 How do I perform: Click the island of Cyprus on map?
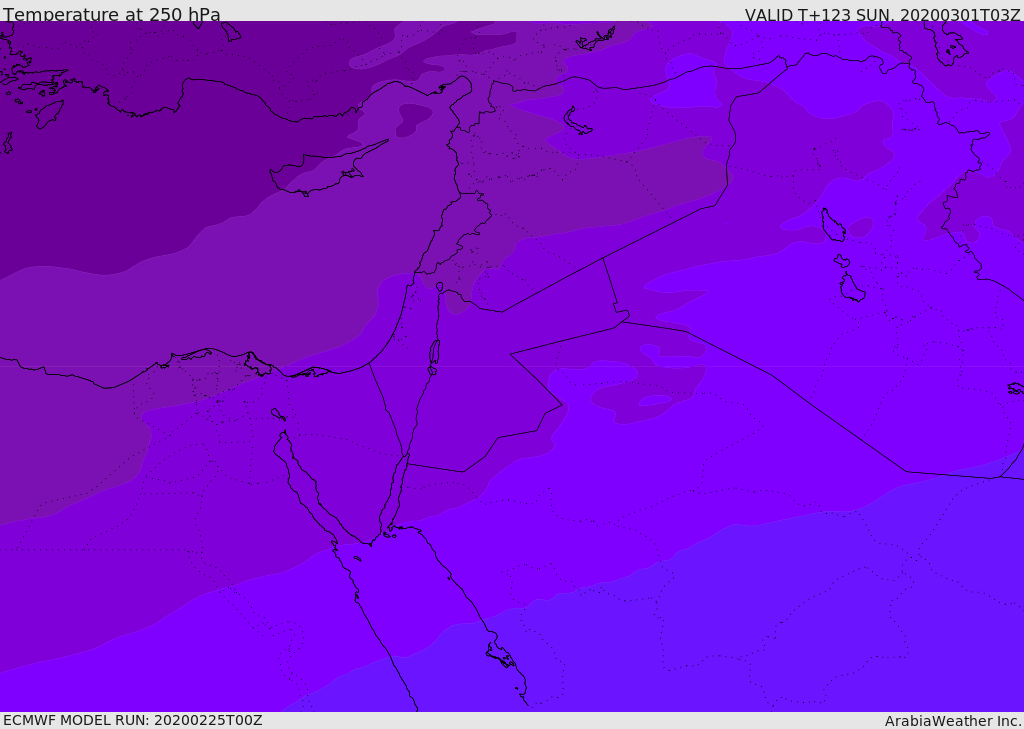[x=327, y=170]
